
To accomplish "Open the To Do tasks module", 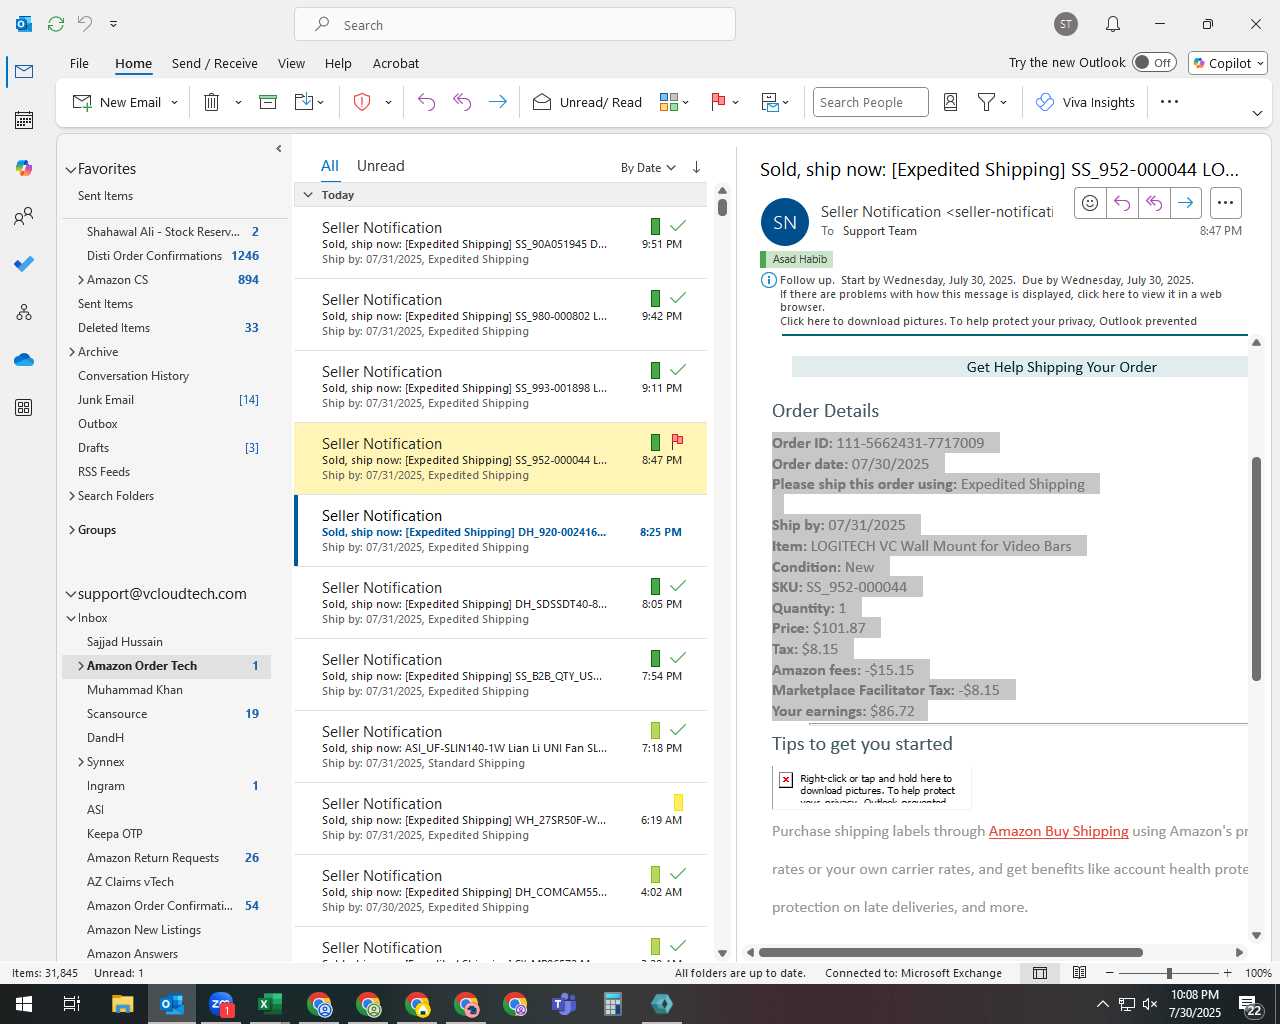I will pos(24,264).
